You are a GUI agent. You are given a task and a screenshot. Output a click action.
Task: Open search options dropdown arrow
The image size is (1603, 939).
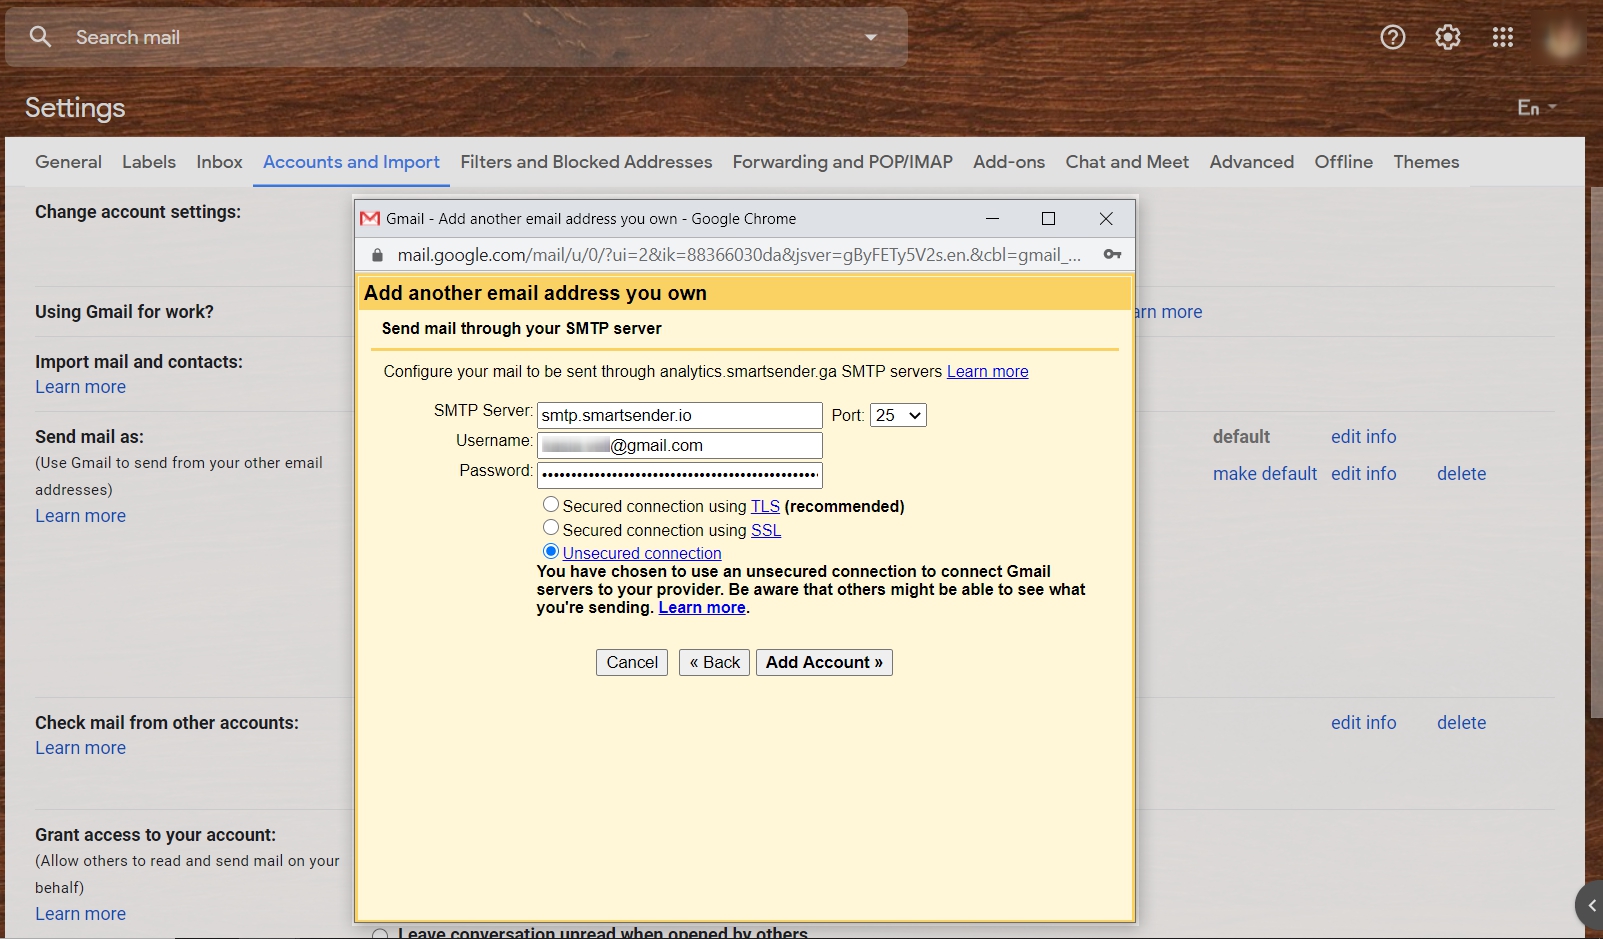pyautogui.click(x=871, y=37)
